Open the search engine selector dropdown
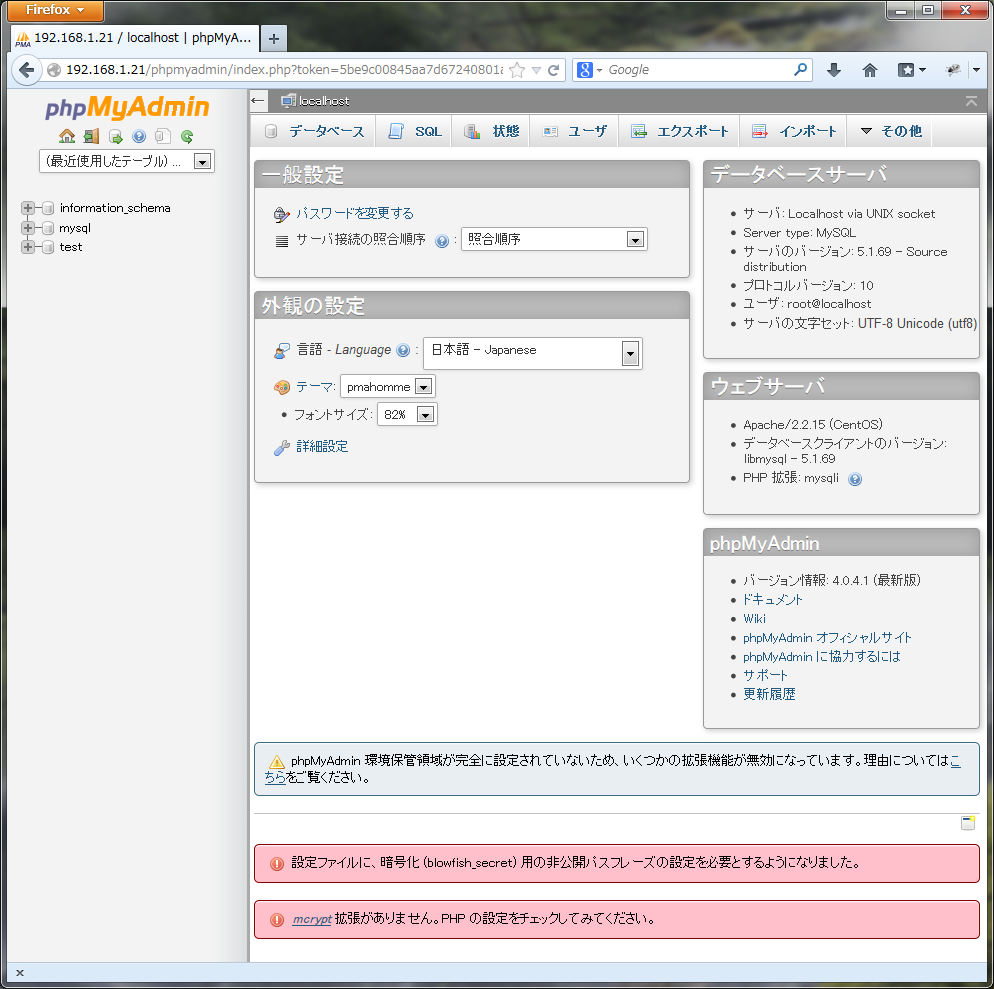Image resolution: width=994 pixels, height=989 pixels. (x=589, y=70)
